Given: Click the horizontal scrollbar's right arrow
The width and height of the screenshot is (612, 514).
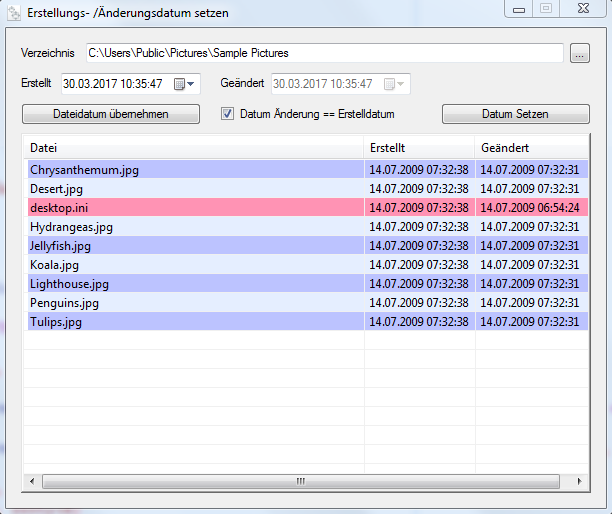Looking at the screenshot, I should click(580, 482).
